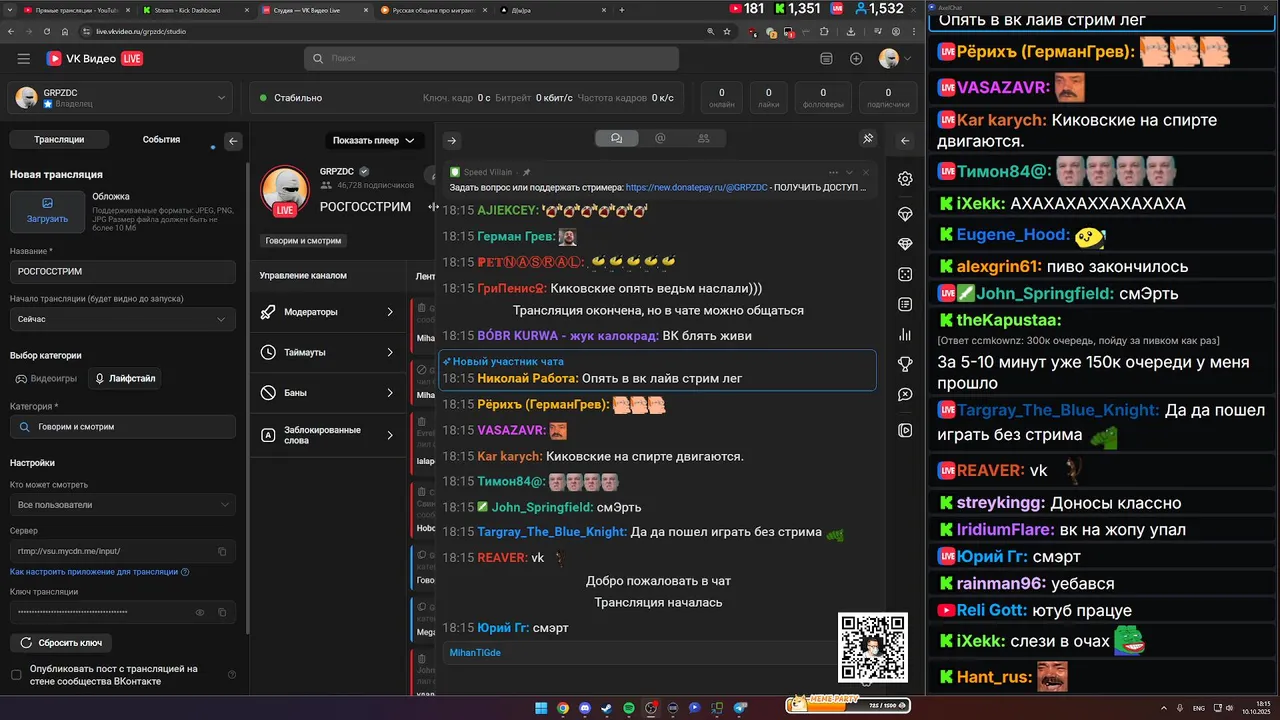Select the chat messages tab icon

(616, 139)
